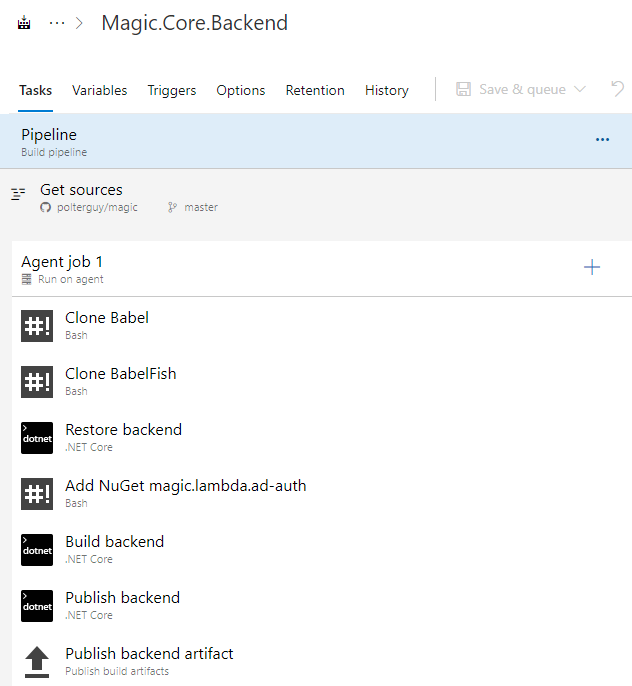Image resolution: width=632 pixels, height=686 pixels.
Task: Click the Clone BabelFish bash icon
Action: (37, 382)
